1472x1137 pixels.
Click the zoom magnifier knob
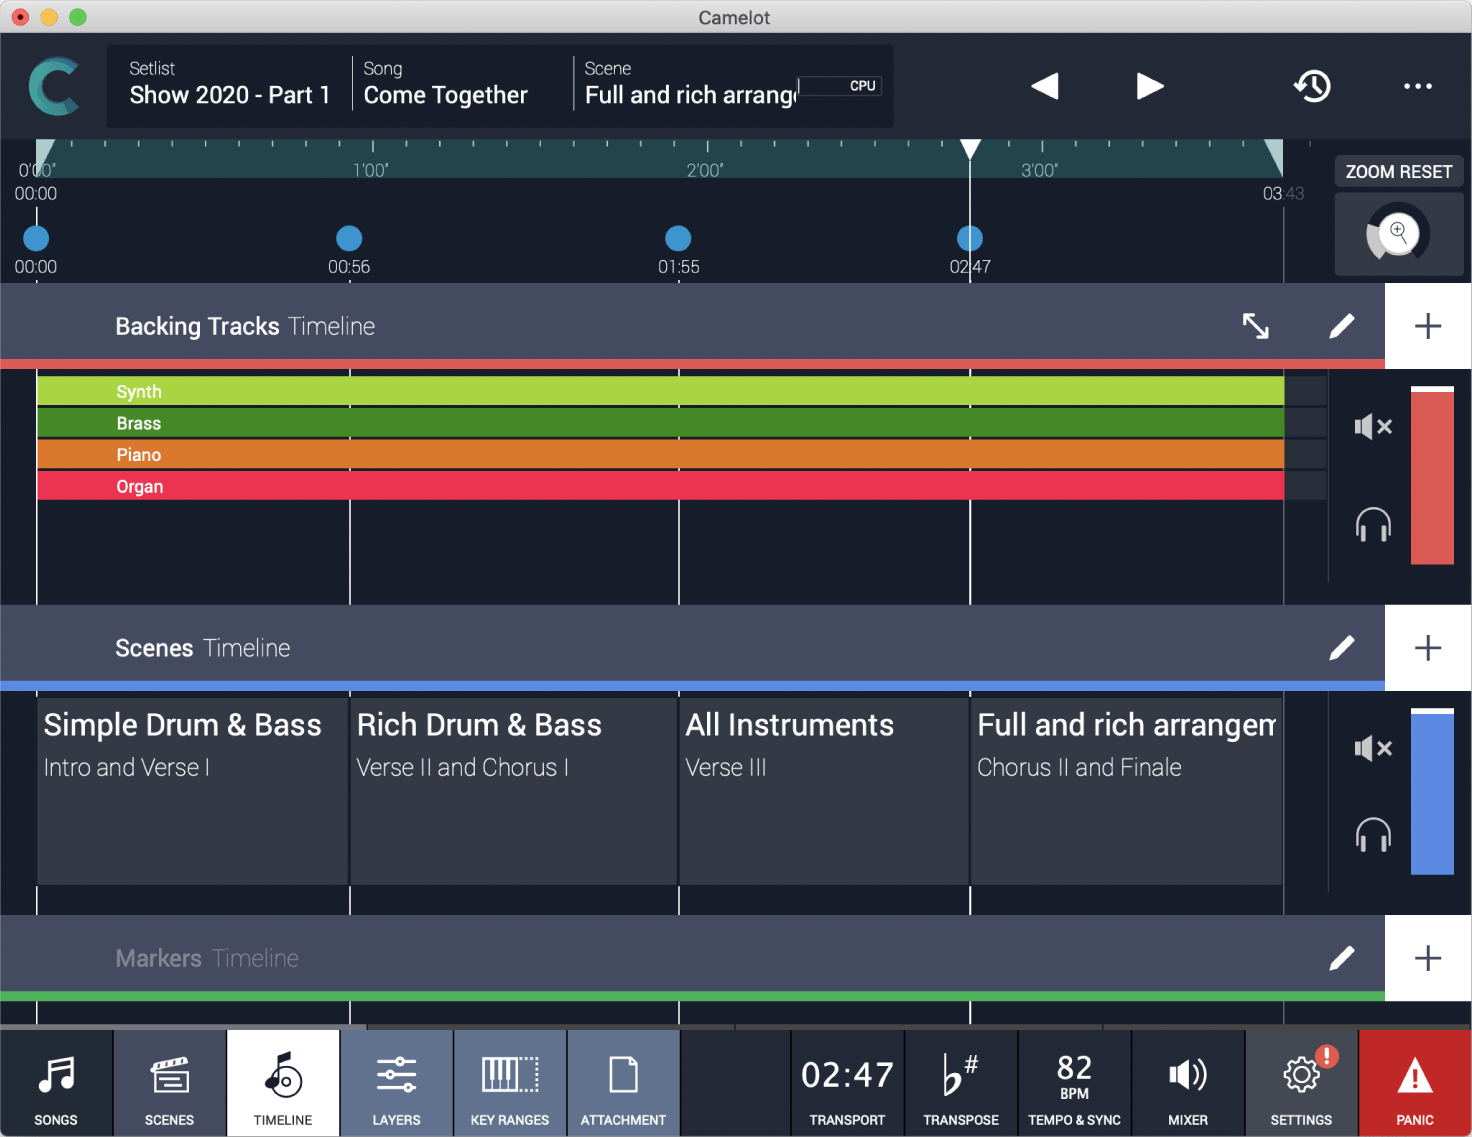(1398, 233)
